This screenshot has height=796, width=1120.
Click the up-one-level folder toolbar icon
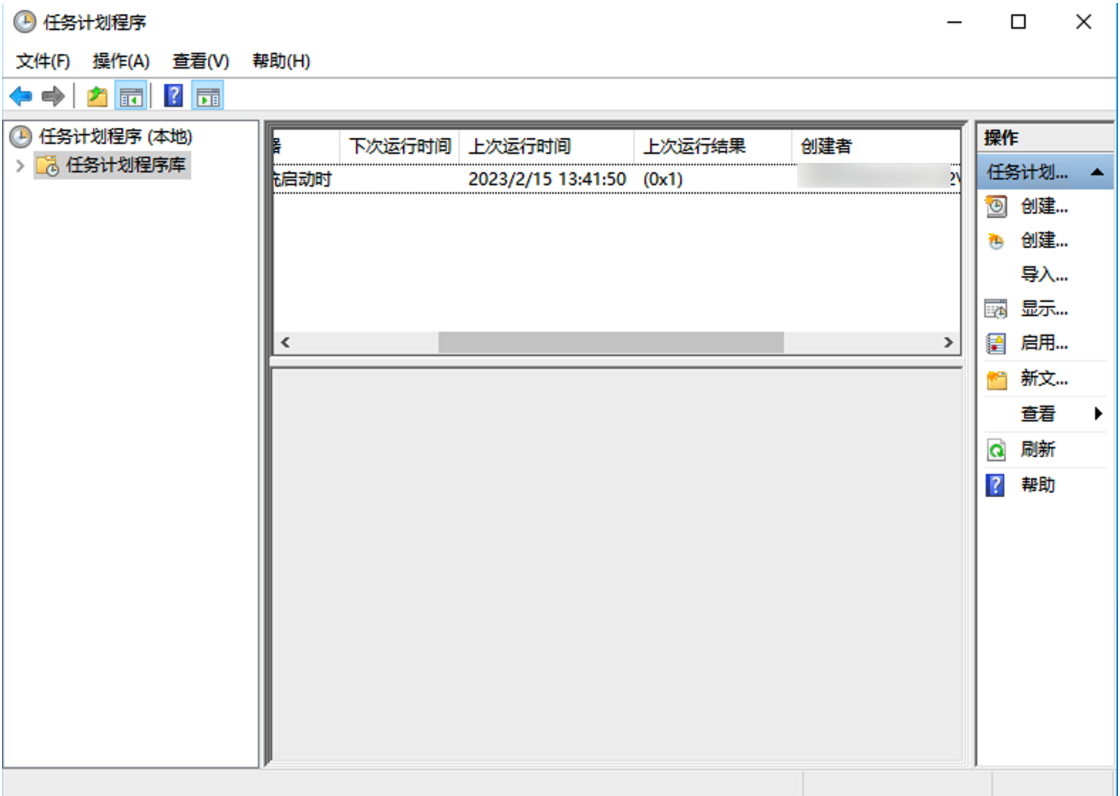(x=97, y=96)
